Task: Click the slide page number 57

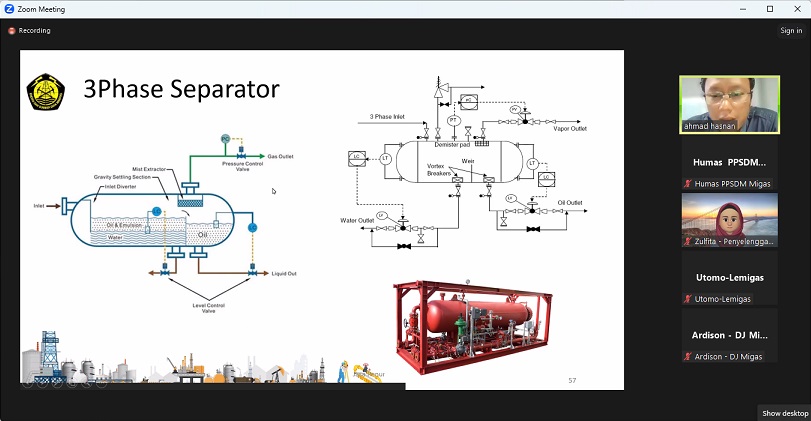Action: tap(572, 380)
